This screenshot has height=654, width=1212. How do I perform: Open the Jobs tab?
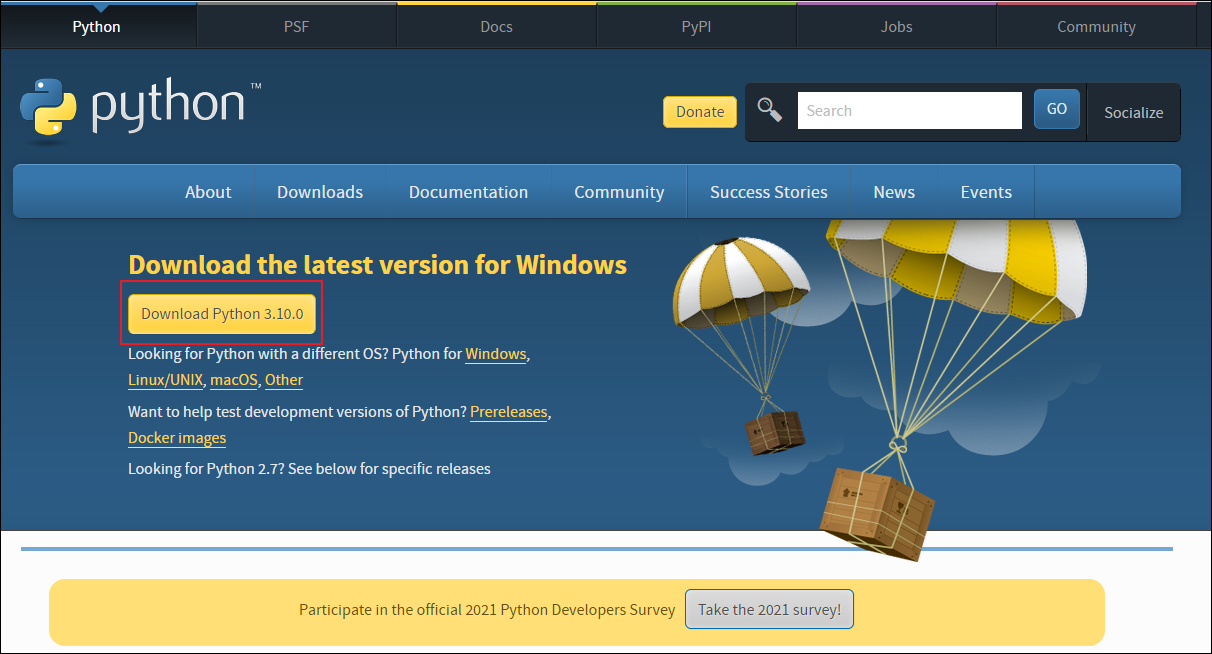(897, 27)
